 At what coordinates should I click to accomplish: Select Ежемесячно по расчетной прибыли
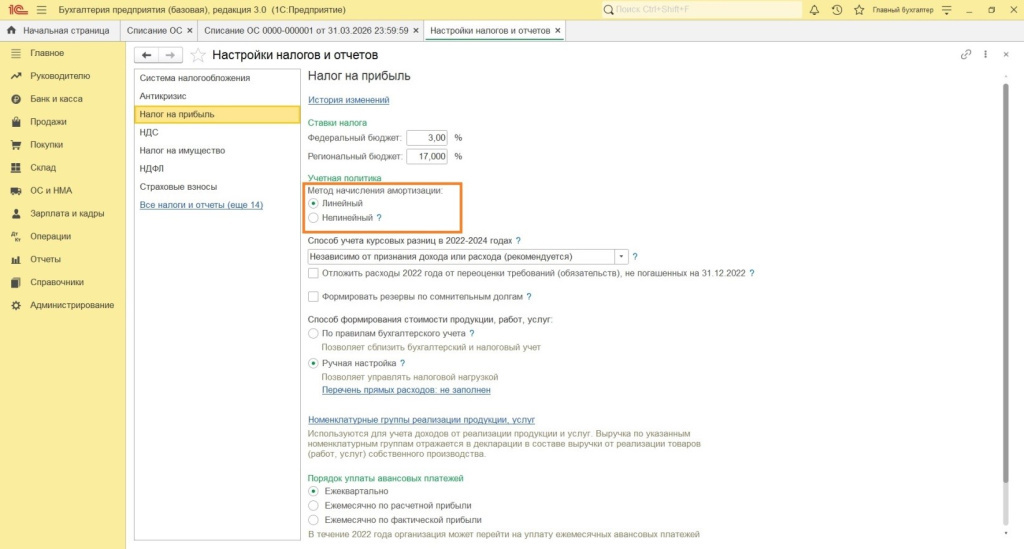[x=314, y=506]
